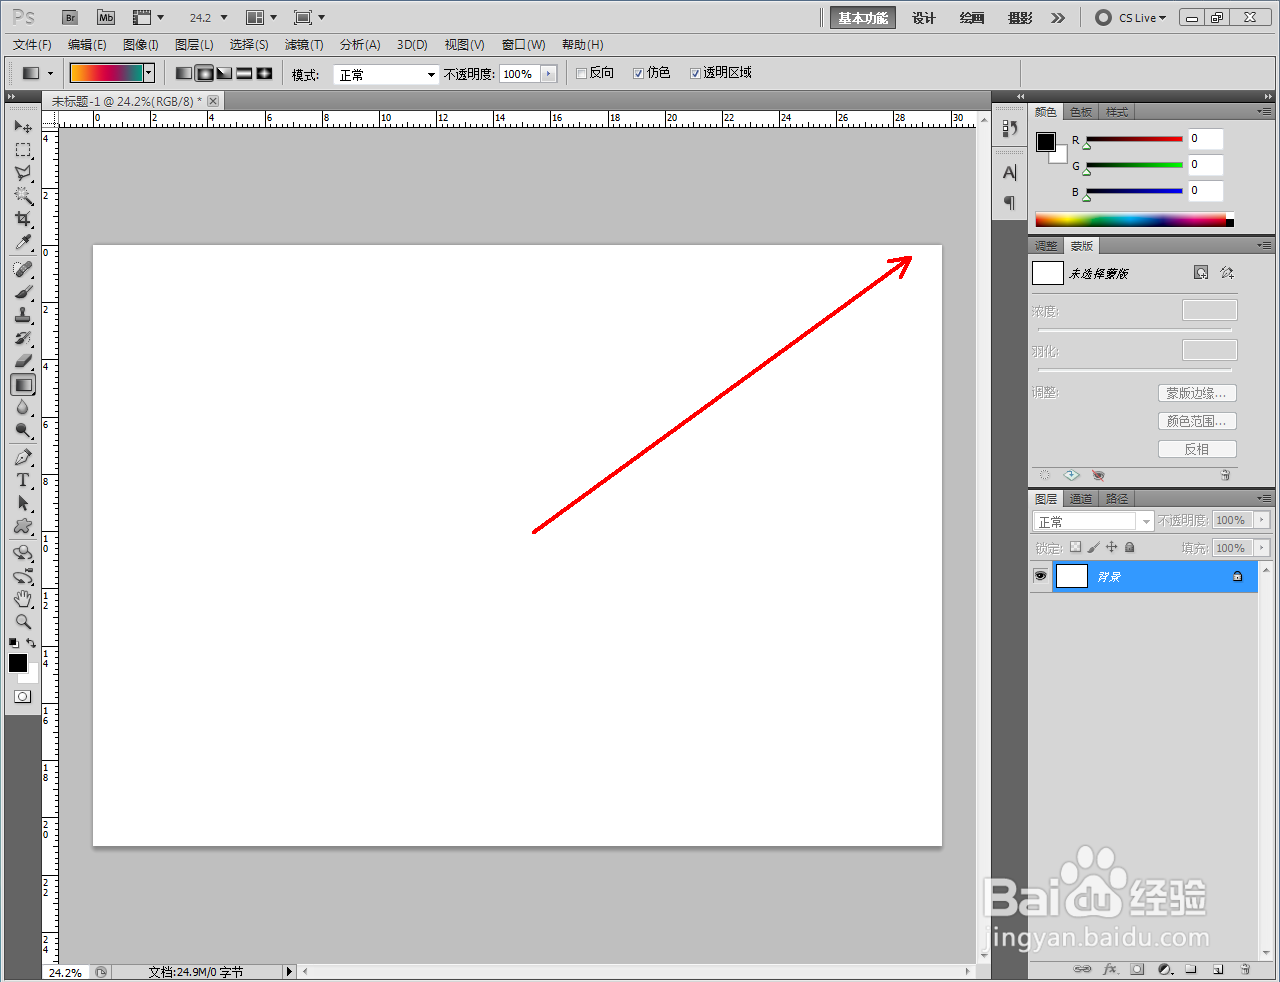The width and height of the screenshot is (1280, 982).
Task: Open the 滤镜(T) menu
Action: coord(304,45)
